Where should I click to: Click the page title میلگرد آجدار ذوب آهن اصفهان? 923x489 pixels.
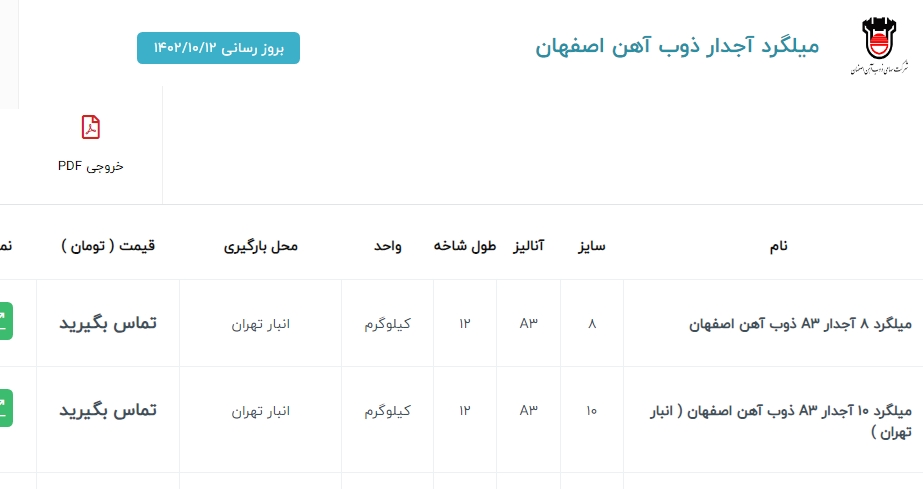pyautogui.click(x=677, y=46)
